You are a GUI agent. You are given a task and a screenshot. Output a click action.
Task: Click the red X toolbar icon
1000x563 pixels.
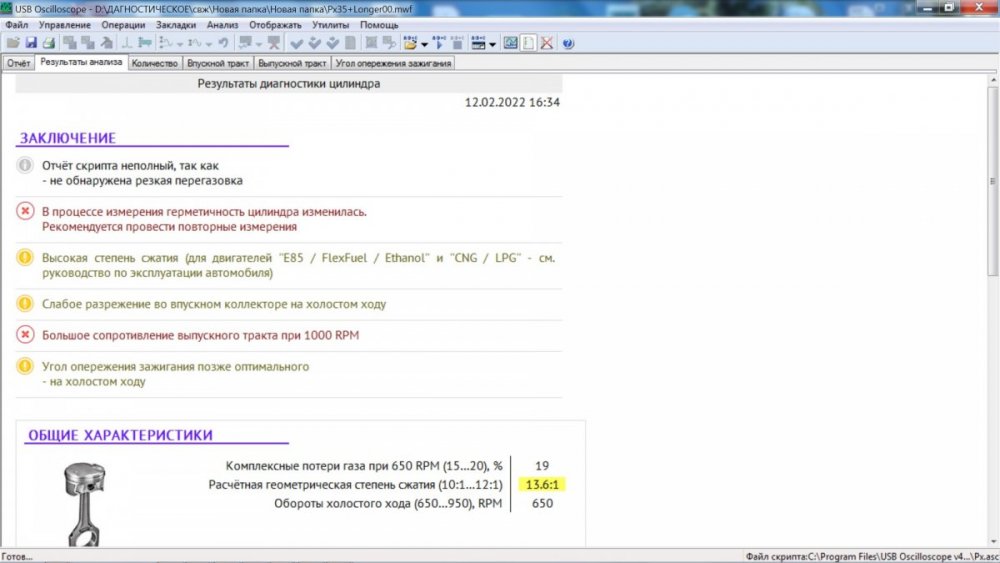[547, 43]
